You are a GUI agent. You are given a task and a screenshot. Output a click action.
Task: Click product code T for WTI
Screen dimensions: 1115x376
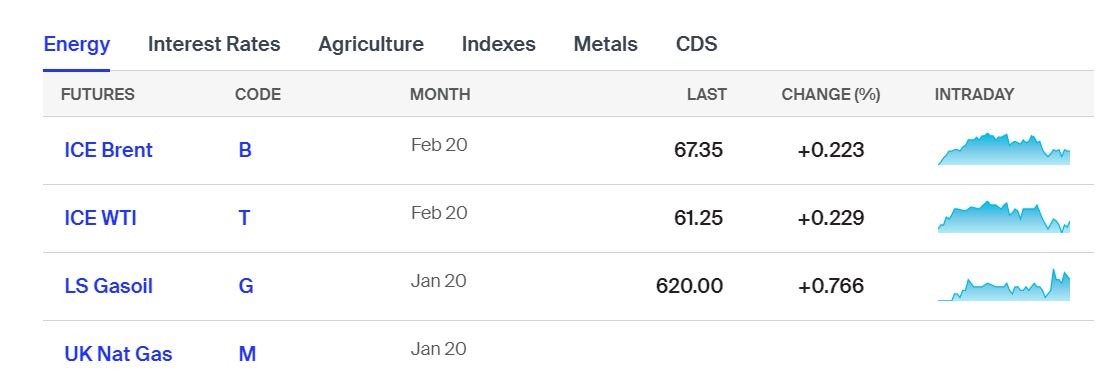[244, 217]
